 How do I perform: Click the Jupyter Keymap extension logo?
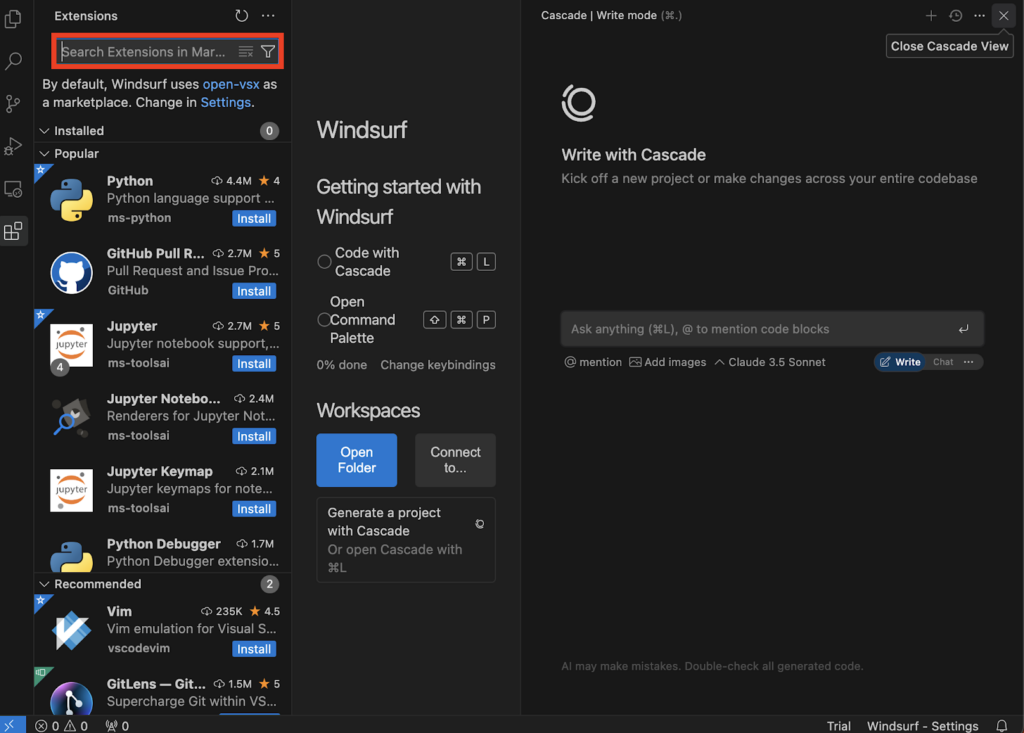coord(71,490)
